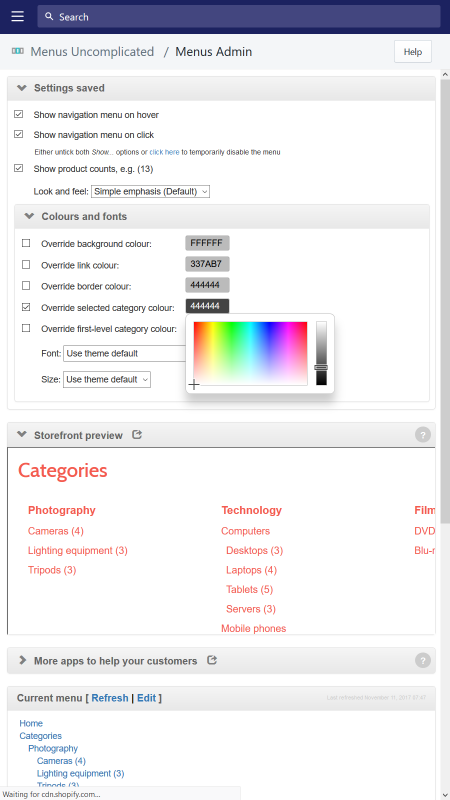
Task: Open the font Size dropdown
Action: click(107, 379)
